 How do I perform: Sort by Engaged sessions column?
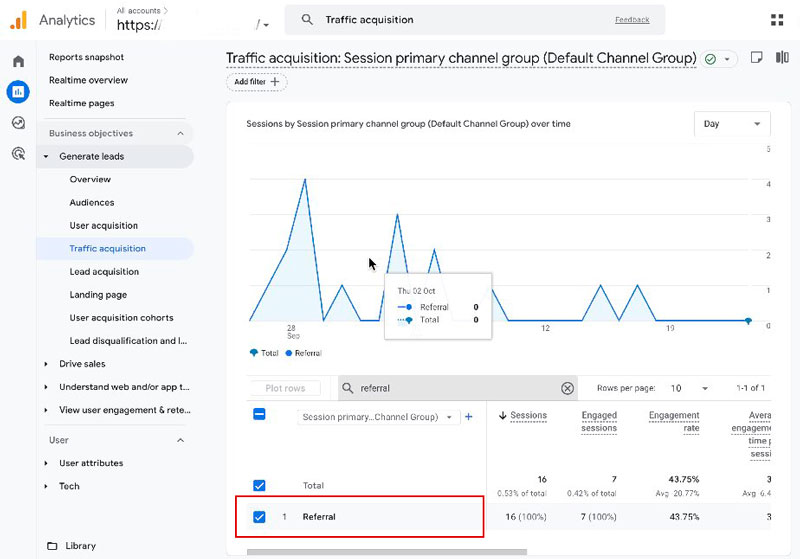tap(599, 422)
